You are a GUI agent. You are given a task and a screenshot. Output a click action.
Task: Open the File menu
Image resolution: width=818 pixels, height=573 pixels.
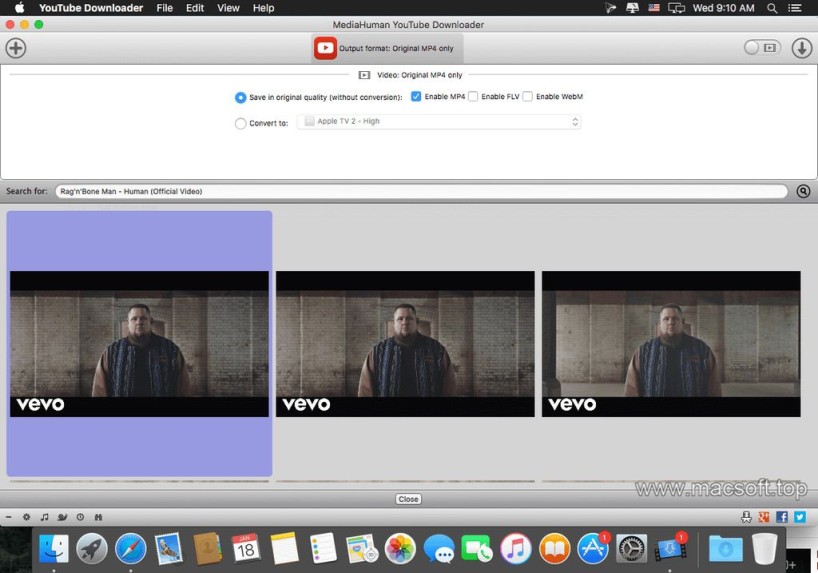click(164, 8)
